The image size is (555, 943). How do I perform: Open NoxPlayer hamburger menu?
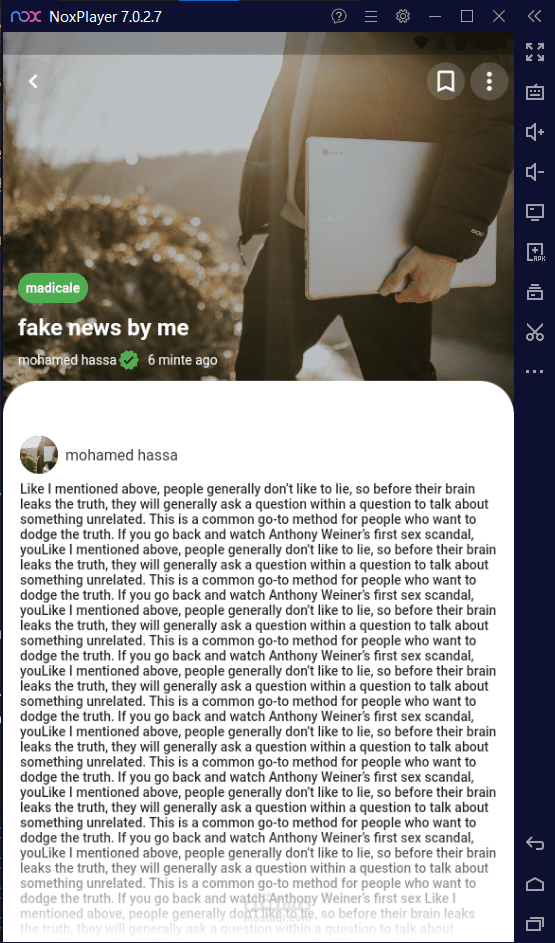[x=371, y=16]
